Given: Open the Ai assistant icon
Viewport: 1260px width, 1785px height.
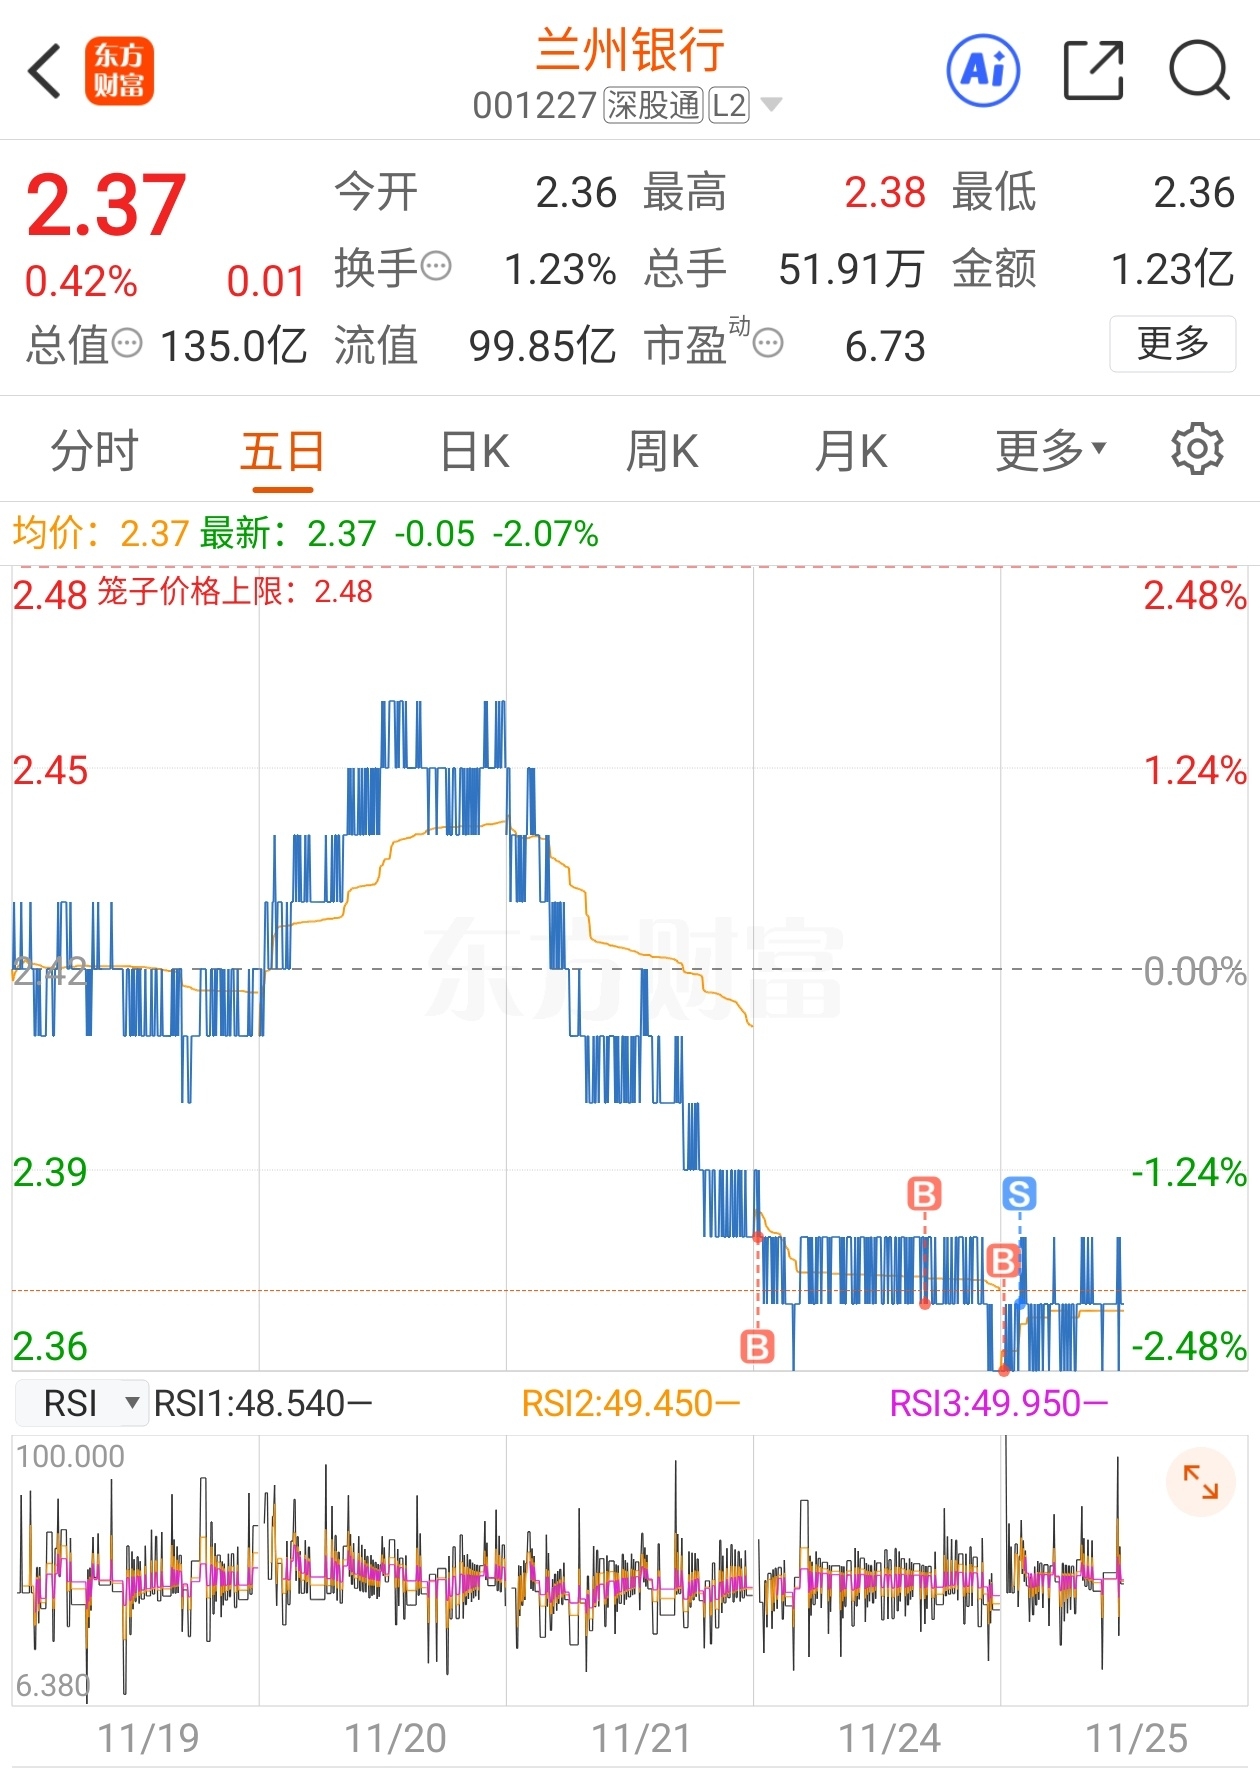Looking at the screenshot, I should pos(983,71).
